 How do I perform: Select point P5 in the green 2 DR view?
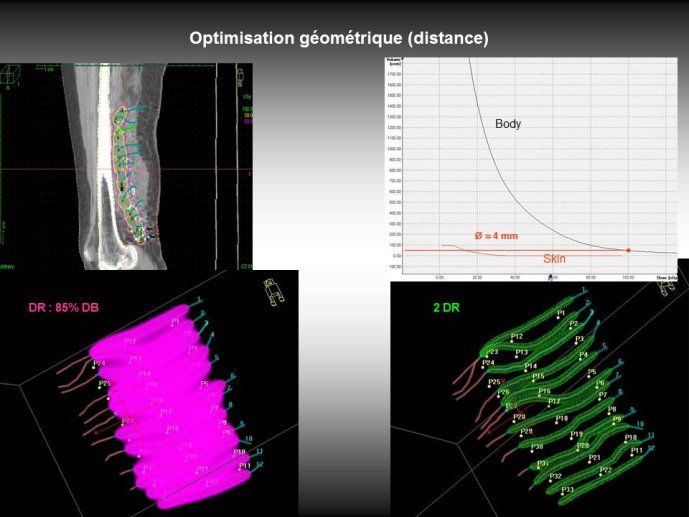[591, 372]
